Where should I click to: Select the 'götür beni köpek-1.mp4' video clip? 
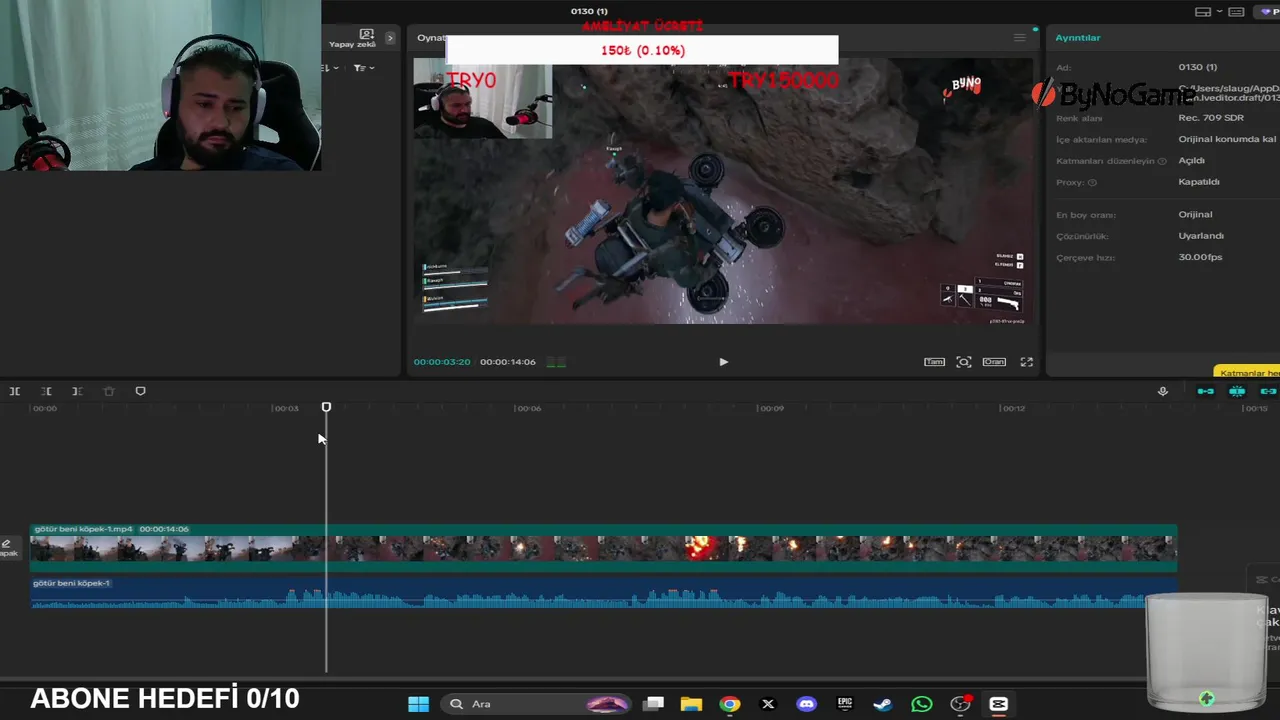603,547
